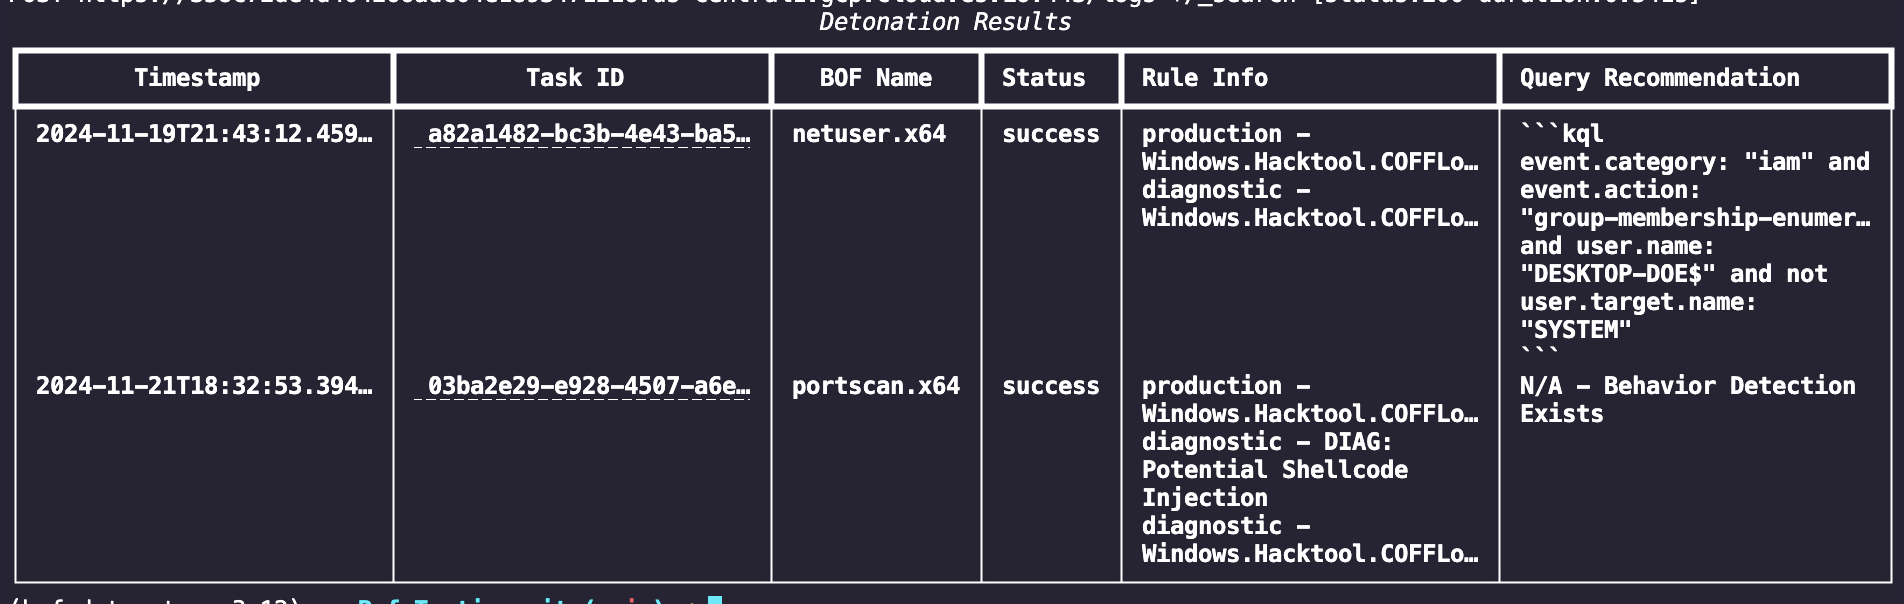The image size is (1904, 604).
Task: Open task ID link a82a1482-bc3b-4e43
Action: 588,134
